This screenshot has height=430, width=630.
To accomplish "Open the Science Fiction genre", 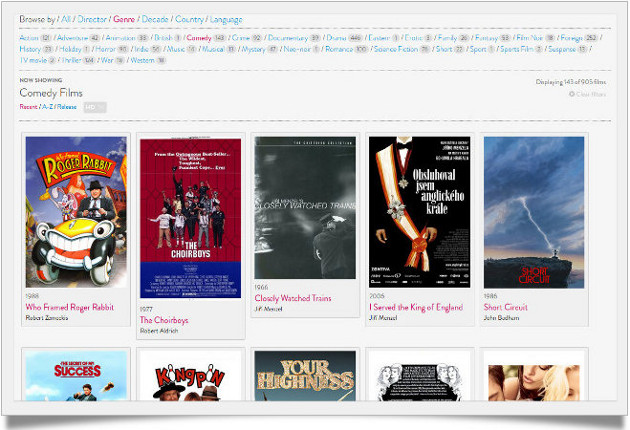I will (396, 49).
